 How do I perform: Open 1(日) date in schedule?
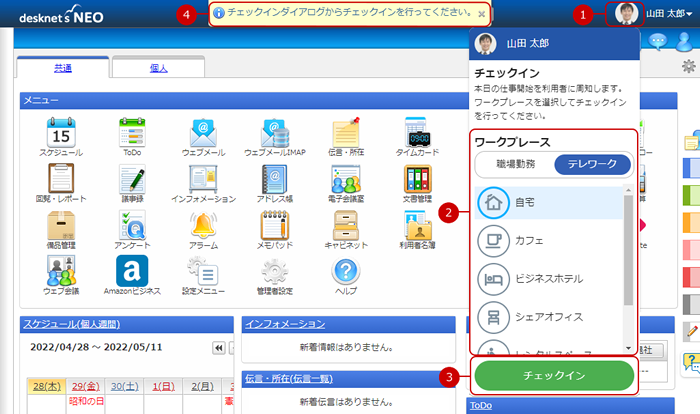163,386
